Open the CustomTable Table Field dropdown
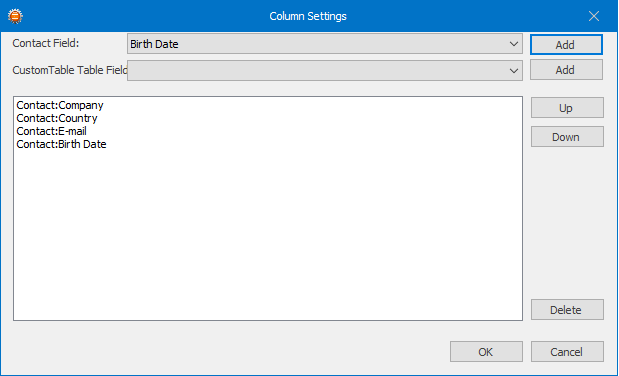The image size is (619, 376). (x=325, y=70)
